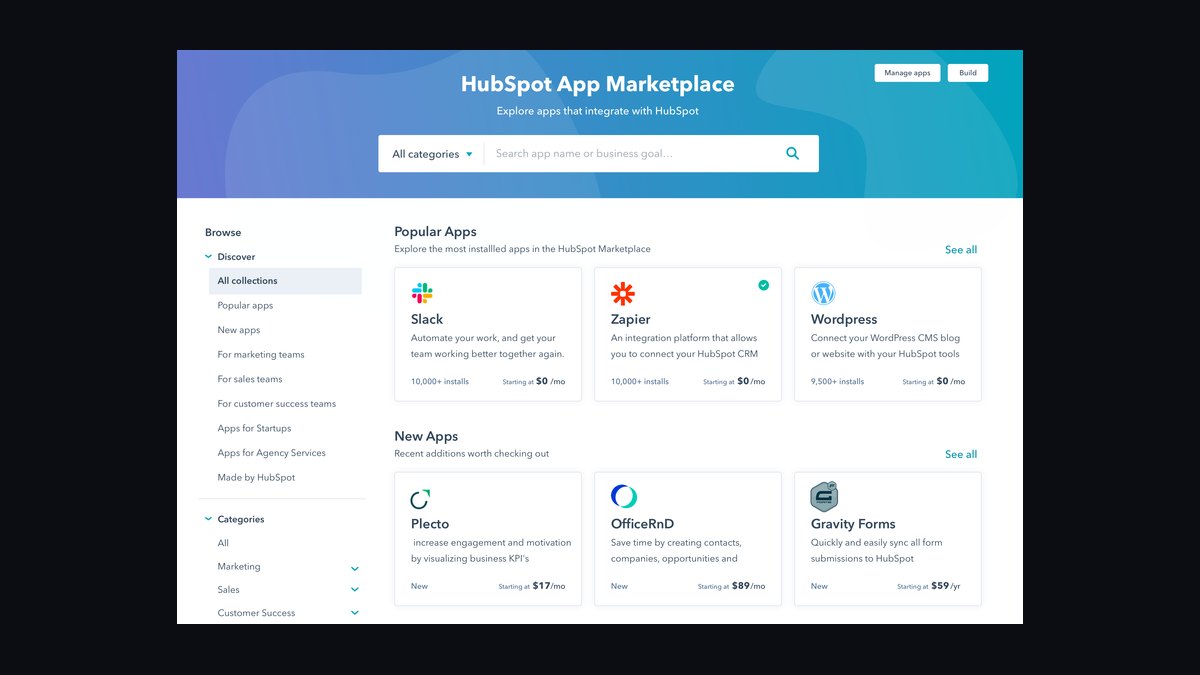Open Made by HubSpot collection
Screen dimensions: 1200x675
tap(257, 478)
